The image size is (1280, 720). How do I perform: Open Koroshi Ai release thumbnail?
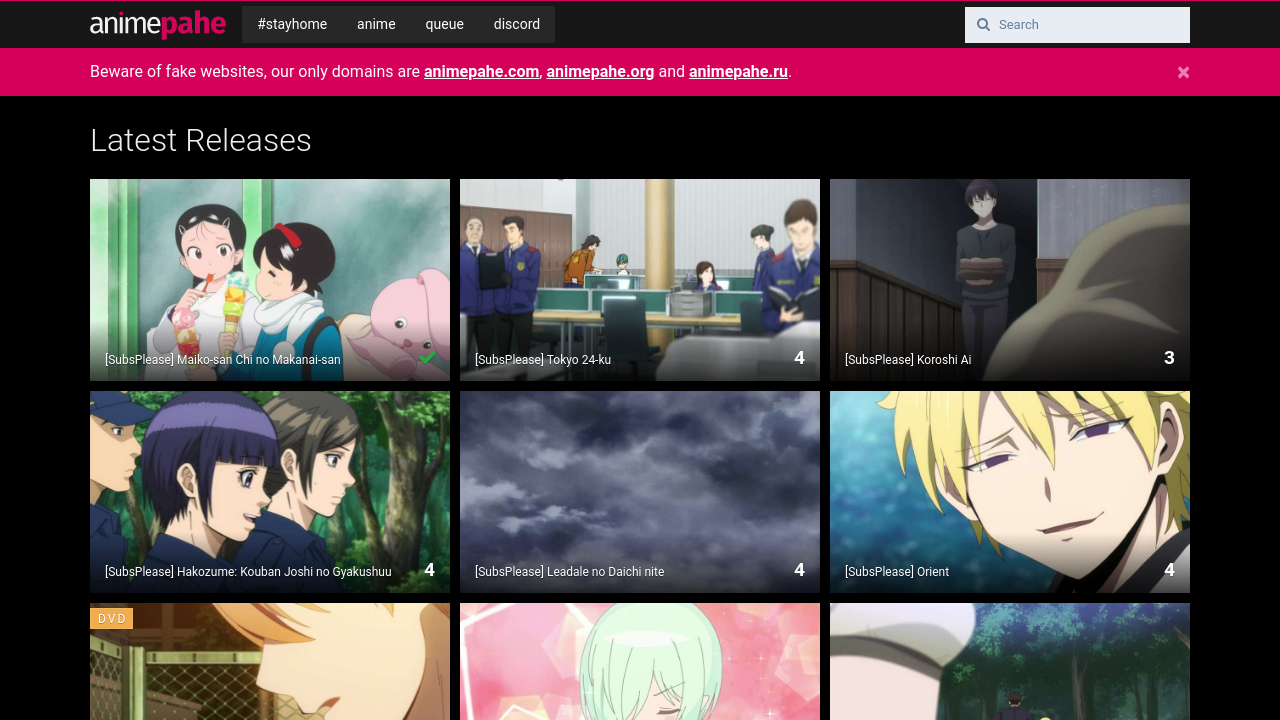pos(1010,280)
